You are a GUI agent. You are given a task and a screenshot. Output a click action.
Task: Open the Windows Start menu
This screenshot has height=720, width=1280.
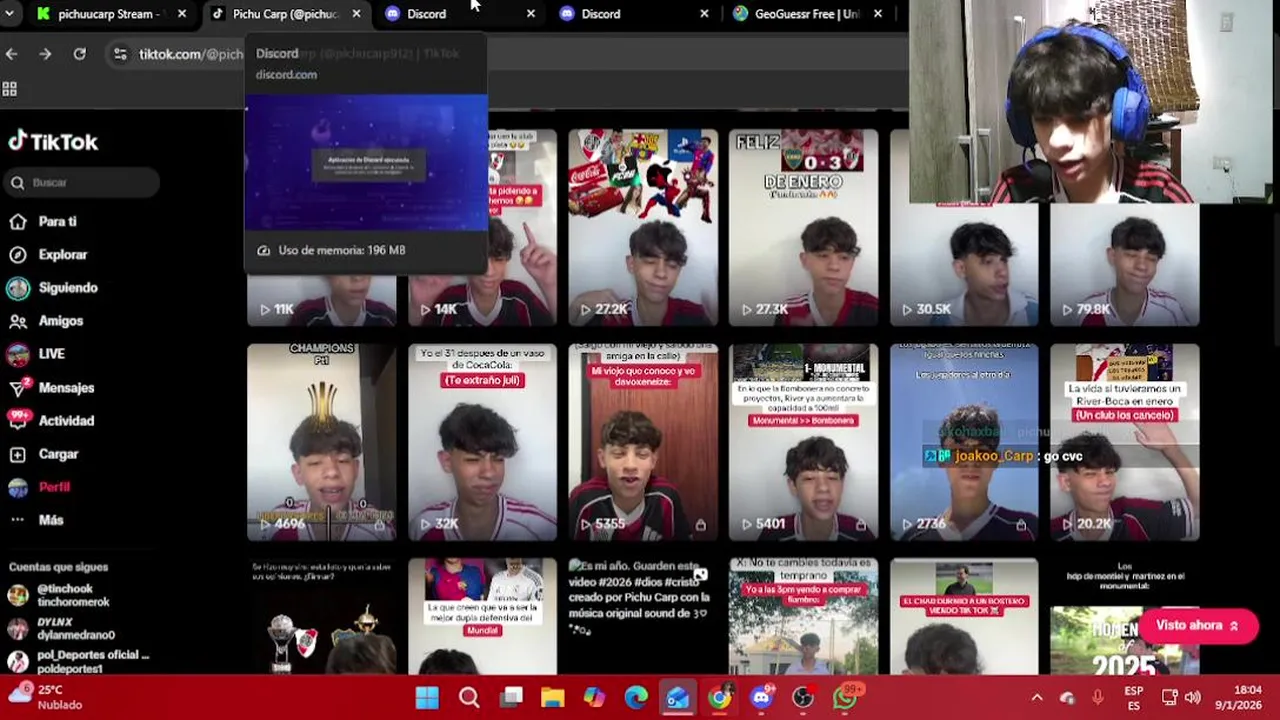427,698
